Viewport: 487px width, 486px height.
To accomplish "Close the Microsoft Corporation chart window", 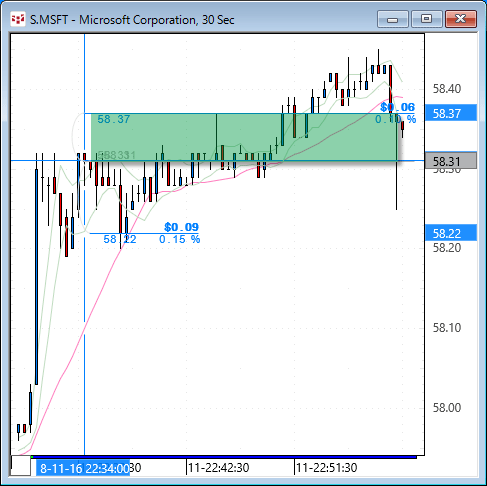I will pyautogui.click(x=461, y=19).
